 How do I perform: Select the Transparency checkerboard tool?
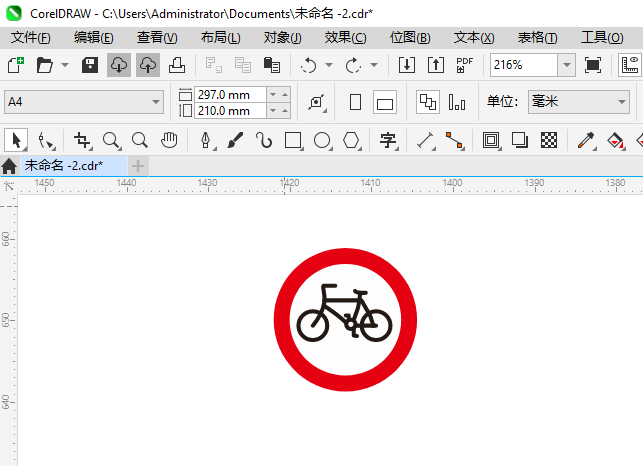(x=549, y=140)
